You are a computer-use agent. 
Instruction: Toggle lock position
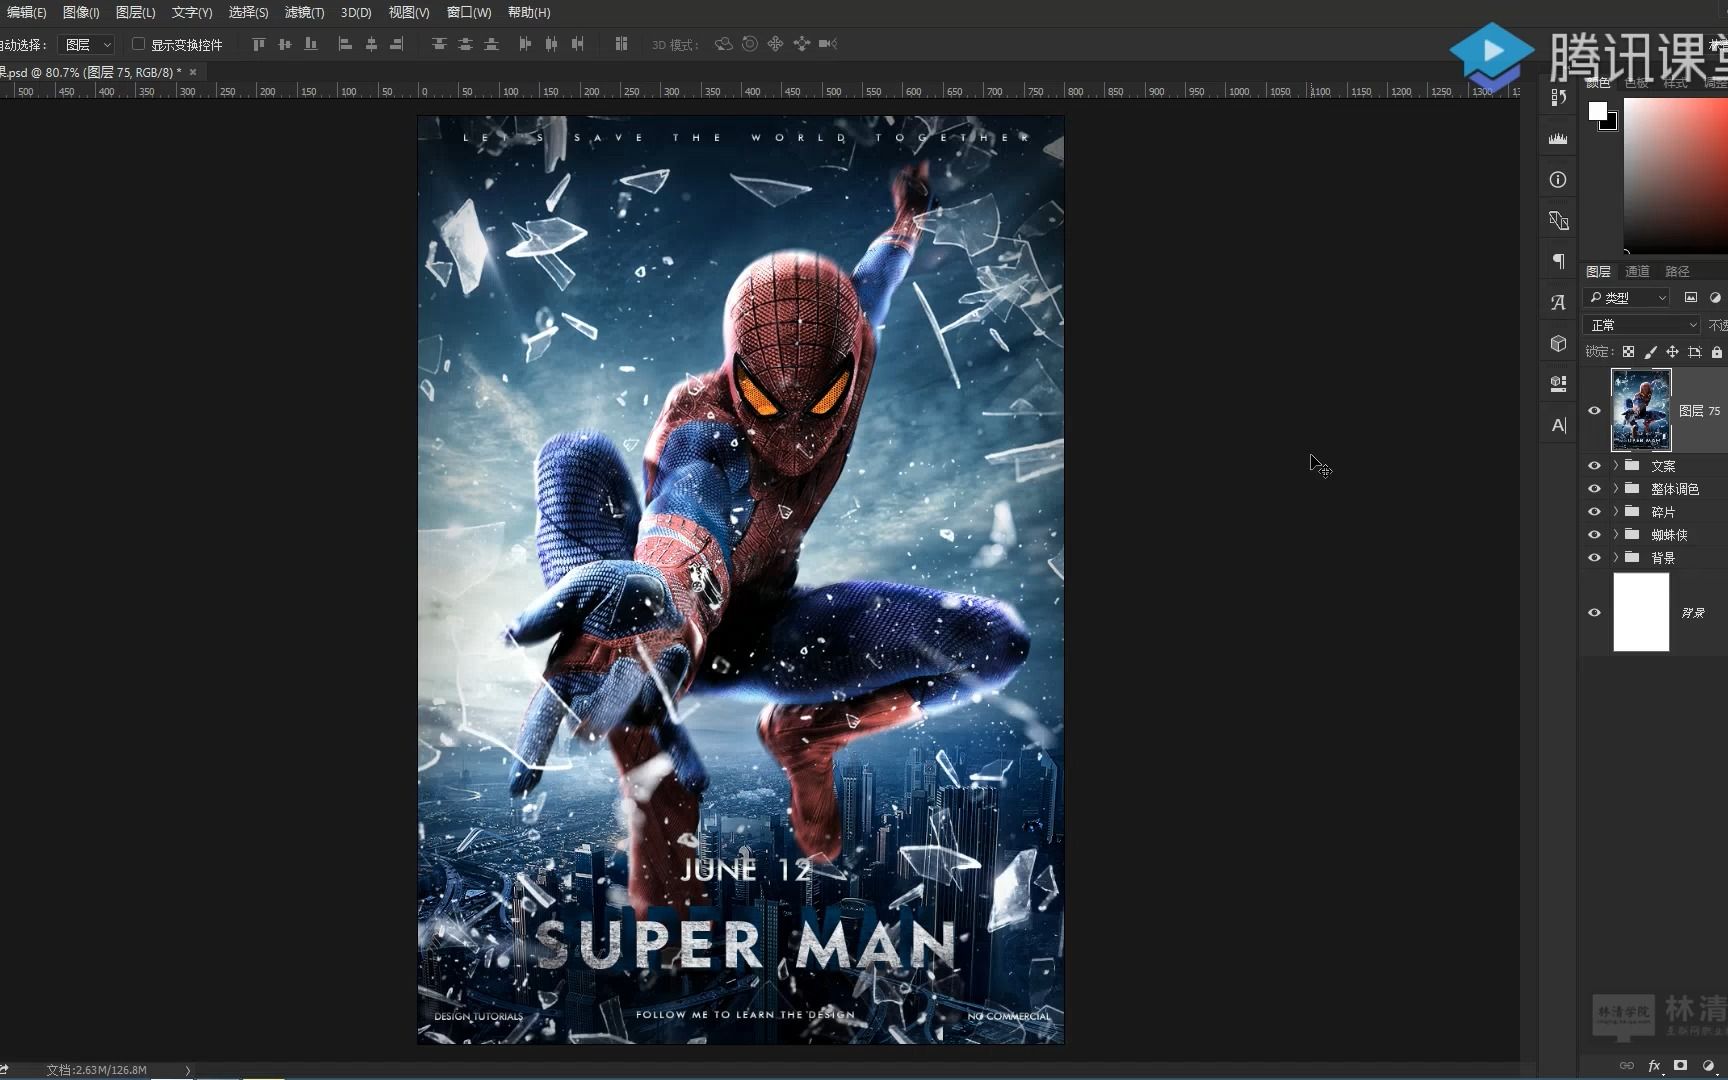click(x=1672, y=352)
